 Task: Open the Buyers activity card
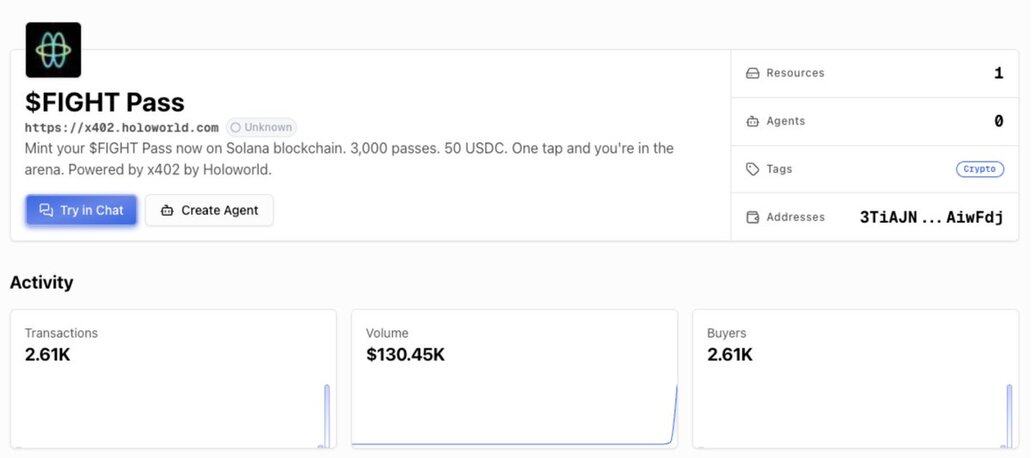pos(855,378)
